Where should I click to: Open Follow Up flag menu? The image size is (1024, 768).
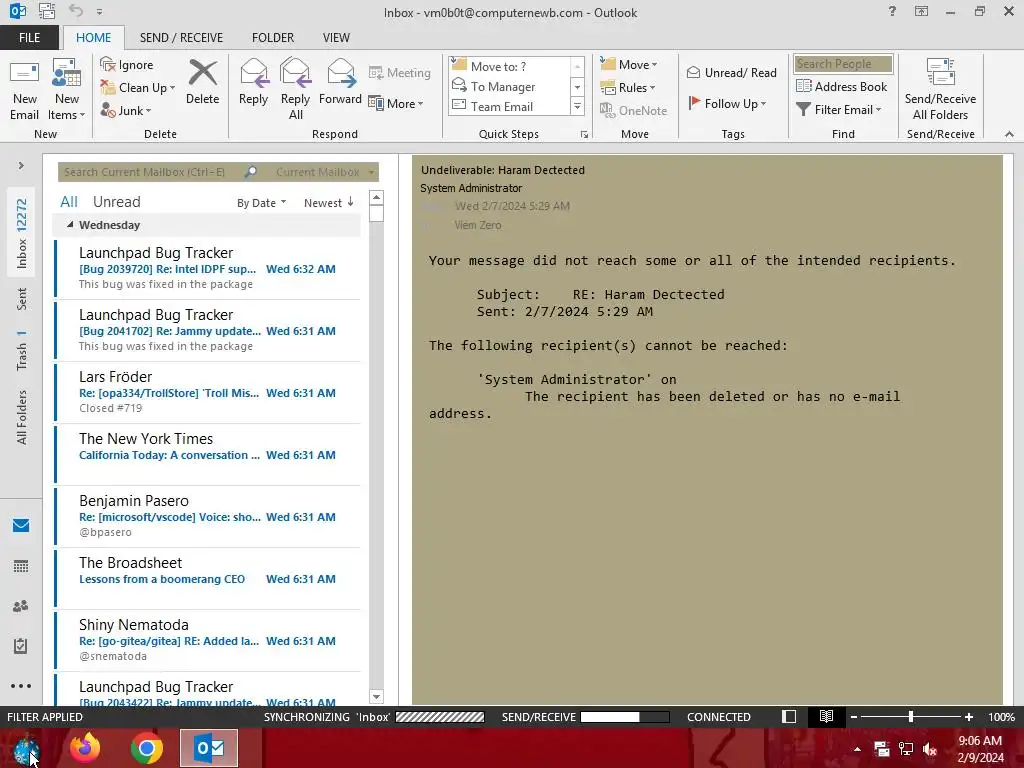pos(727,103)
